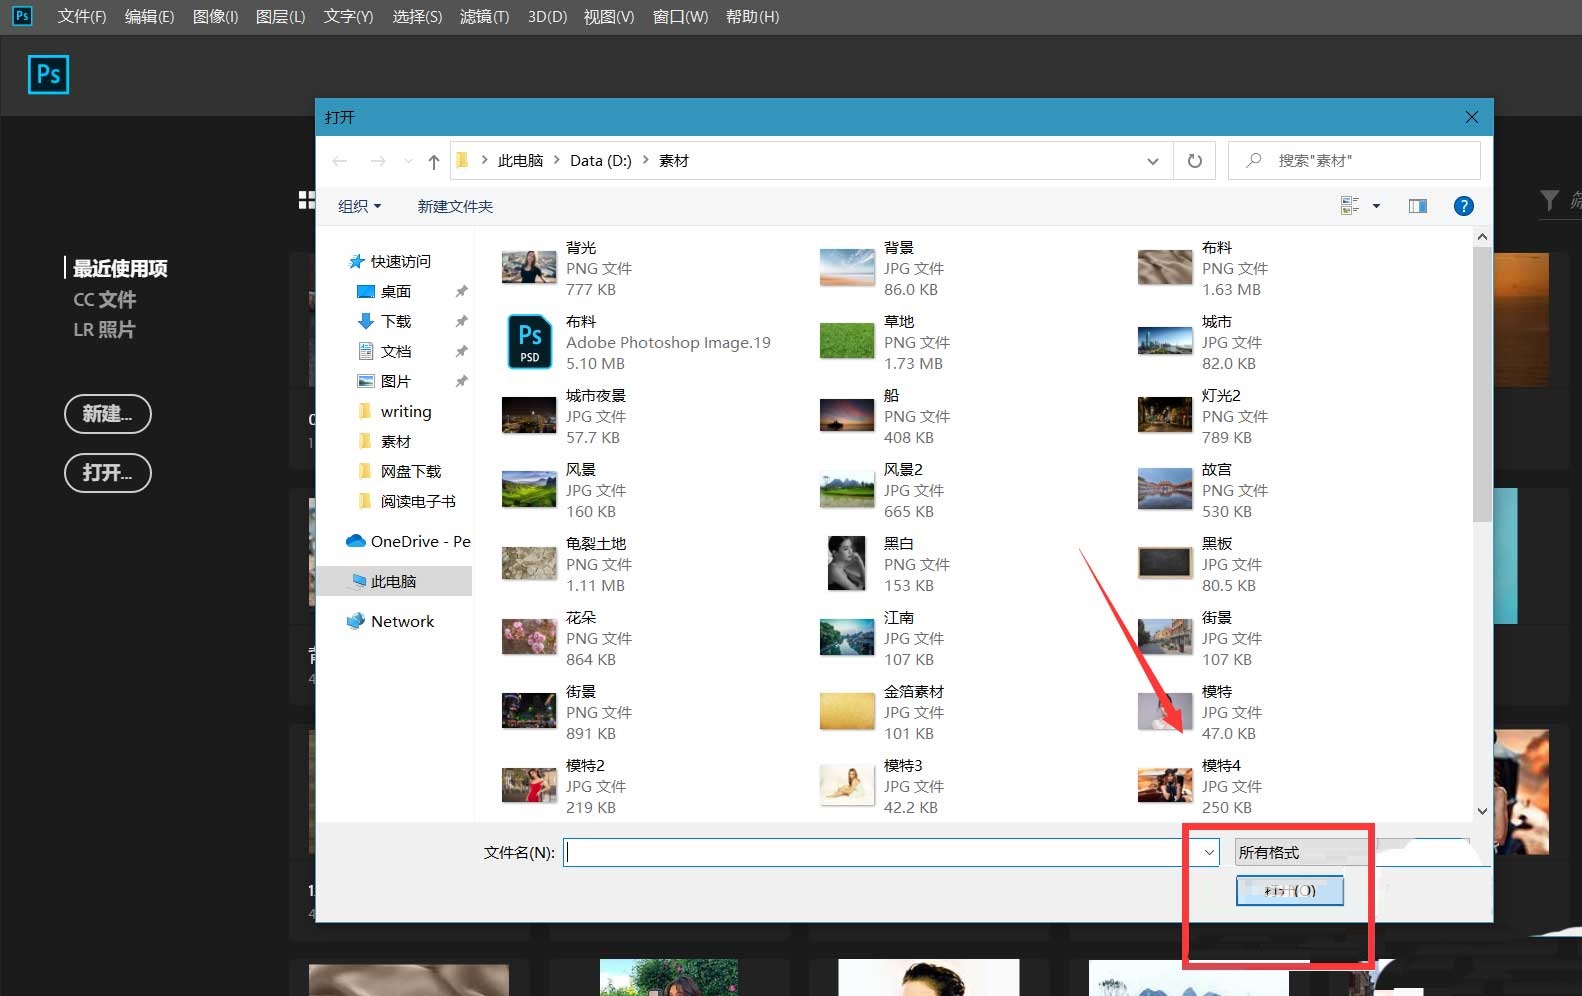Select the 布料 PSD file icon
The image size is (1582, 996).
pyautogui.click(x=529, y=342)
